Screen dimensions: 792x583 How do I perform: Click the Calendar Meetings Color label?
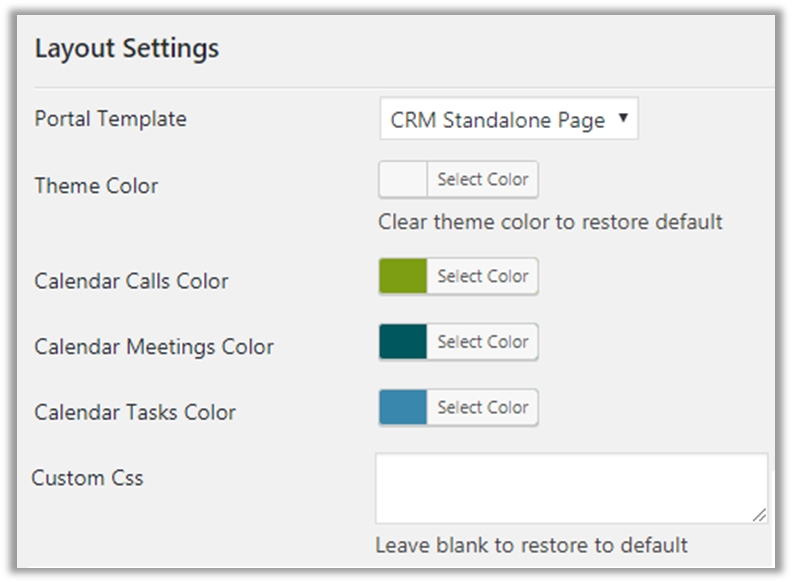click(153, 347)
